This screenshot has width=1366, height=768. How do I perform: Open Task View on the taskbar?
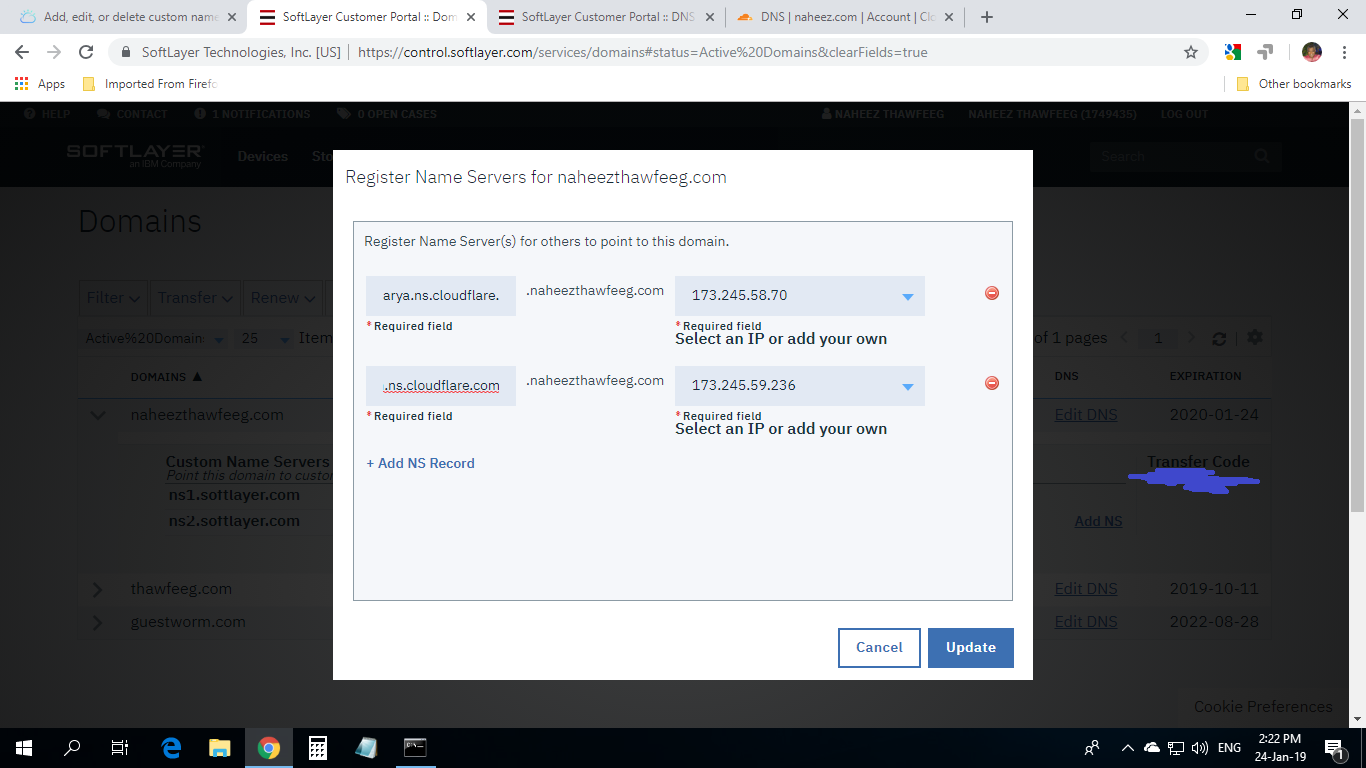[x=120, y=747]
